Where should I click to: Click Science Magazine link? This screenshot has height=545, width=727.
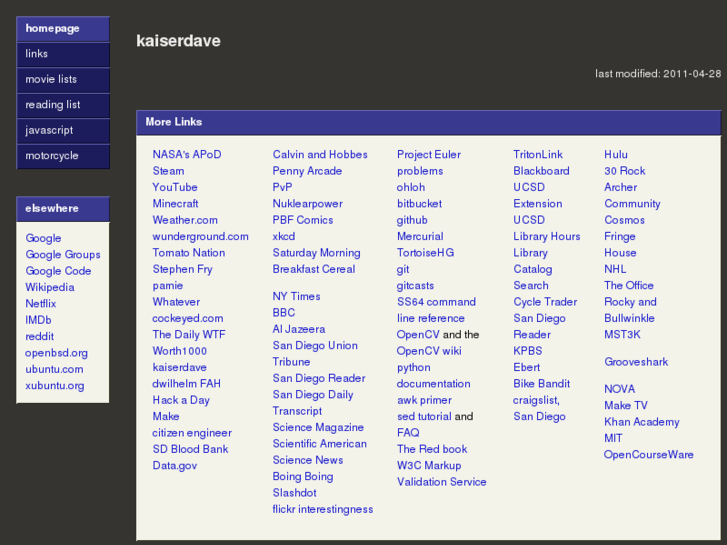318,427
